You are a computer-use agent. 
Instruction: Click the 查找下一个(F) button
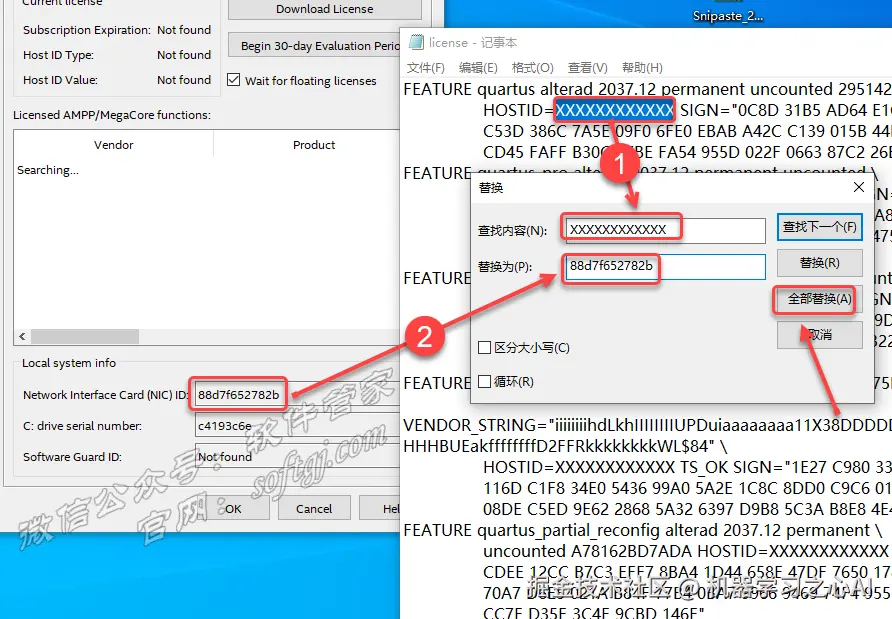coord(820,227)
